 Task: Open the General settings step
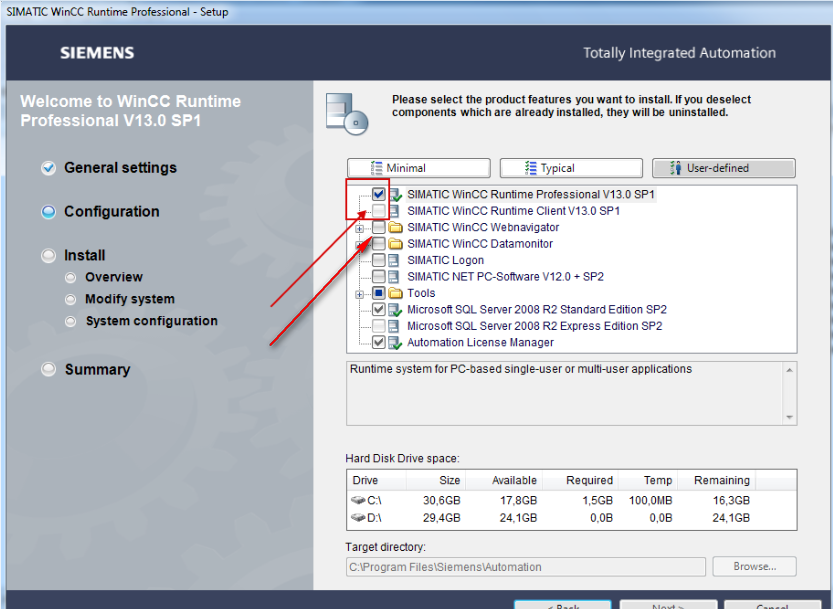tap(121, 168)
